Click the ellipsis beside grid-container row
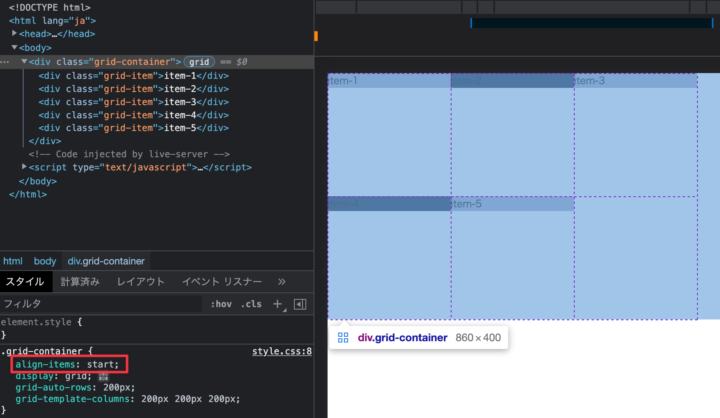This screenshot has height=418, width=720. pos(5,62)
